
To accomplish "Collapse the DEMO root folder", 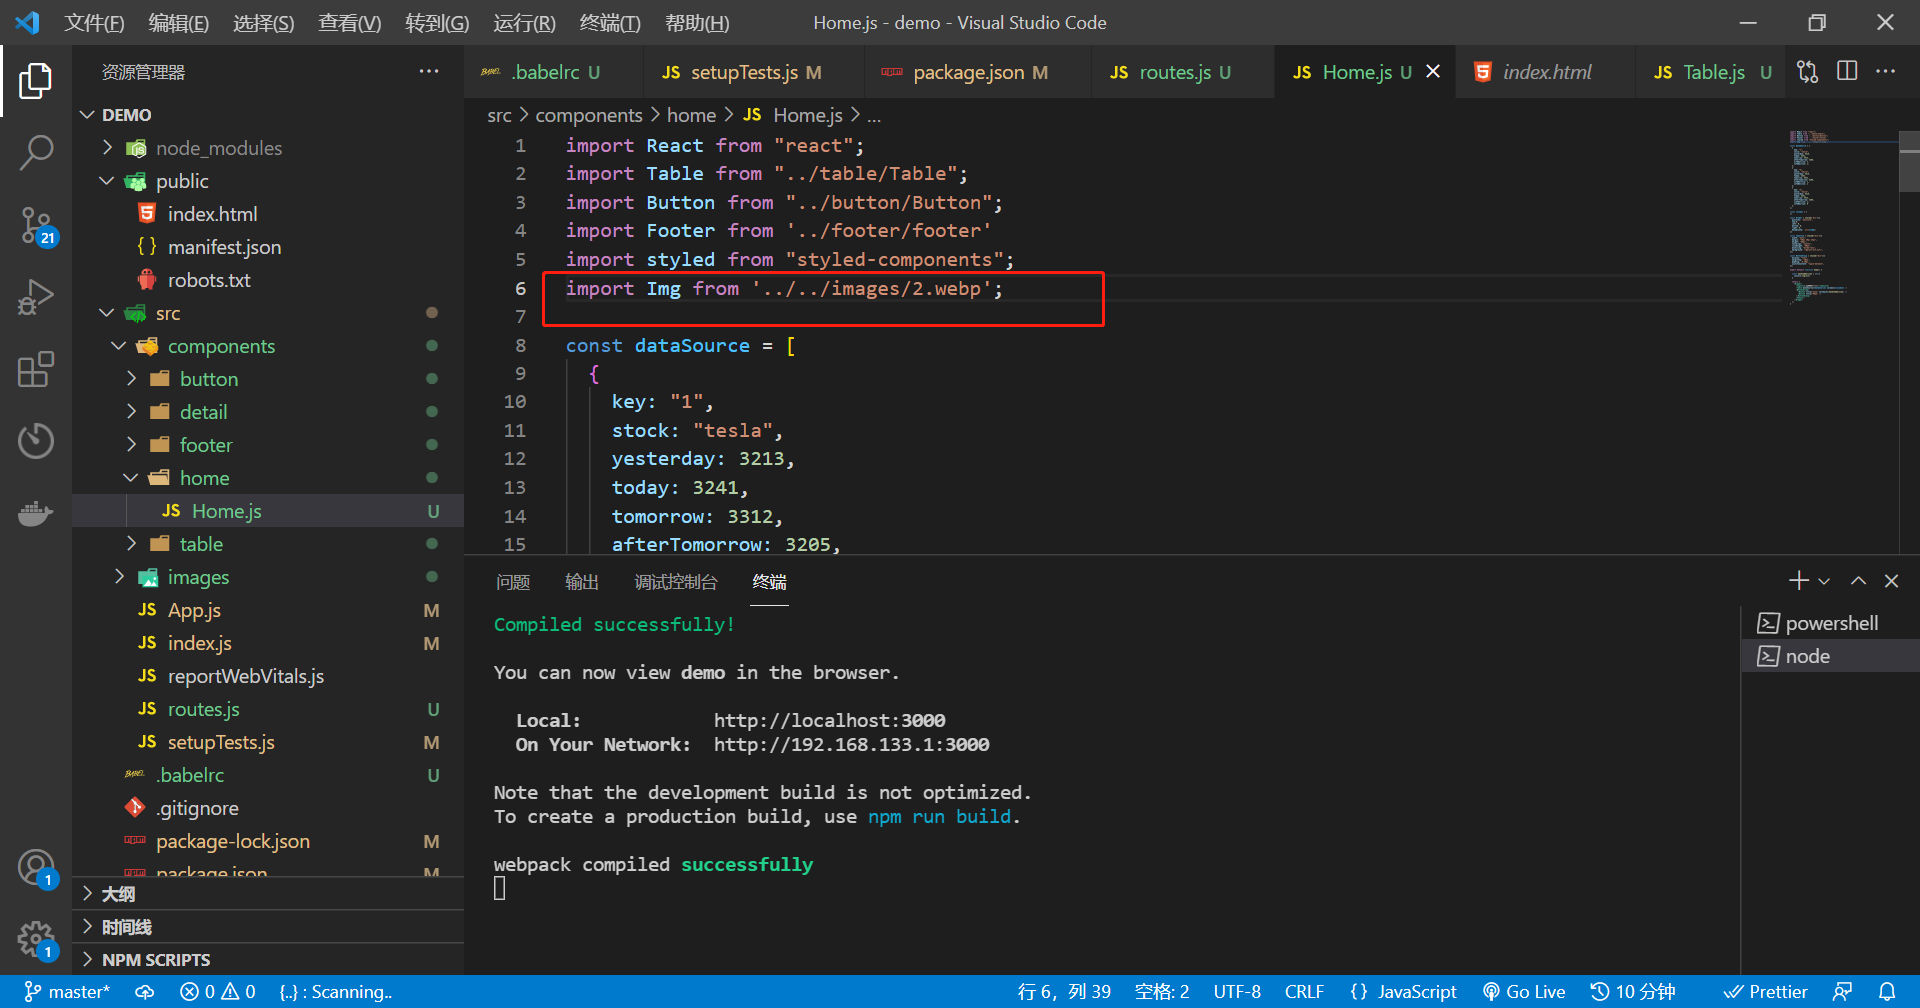I will 87,115.
